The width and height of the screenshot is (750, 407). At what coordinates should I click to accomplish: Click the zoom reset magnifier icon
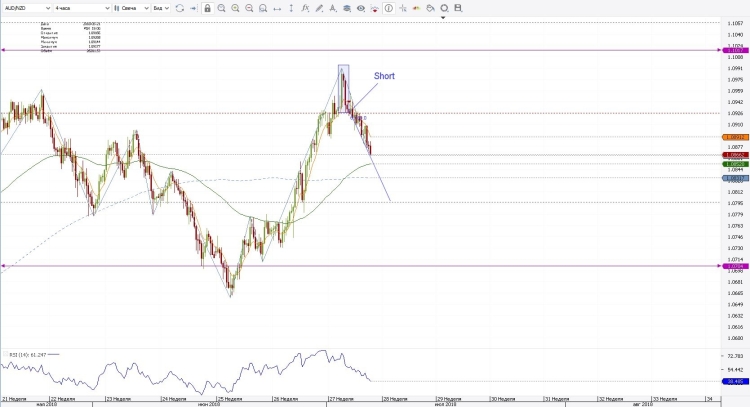(x=263, y=8)
